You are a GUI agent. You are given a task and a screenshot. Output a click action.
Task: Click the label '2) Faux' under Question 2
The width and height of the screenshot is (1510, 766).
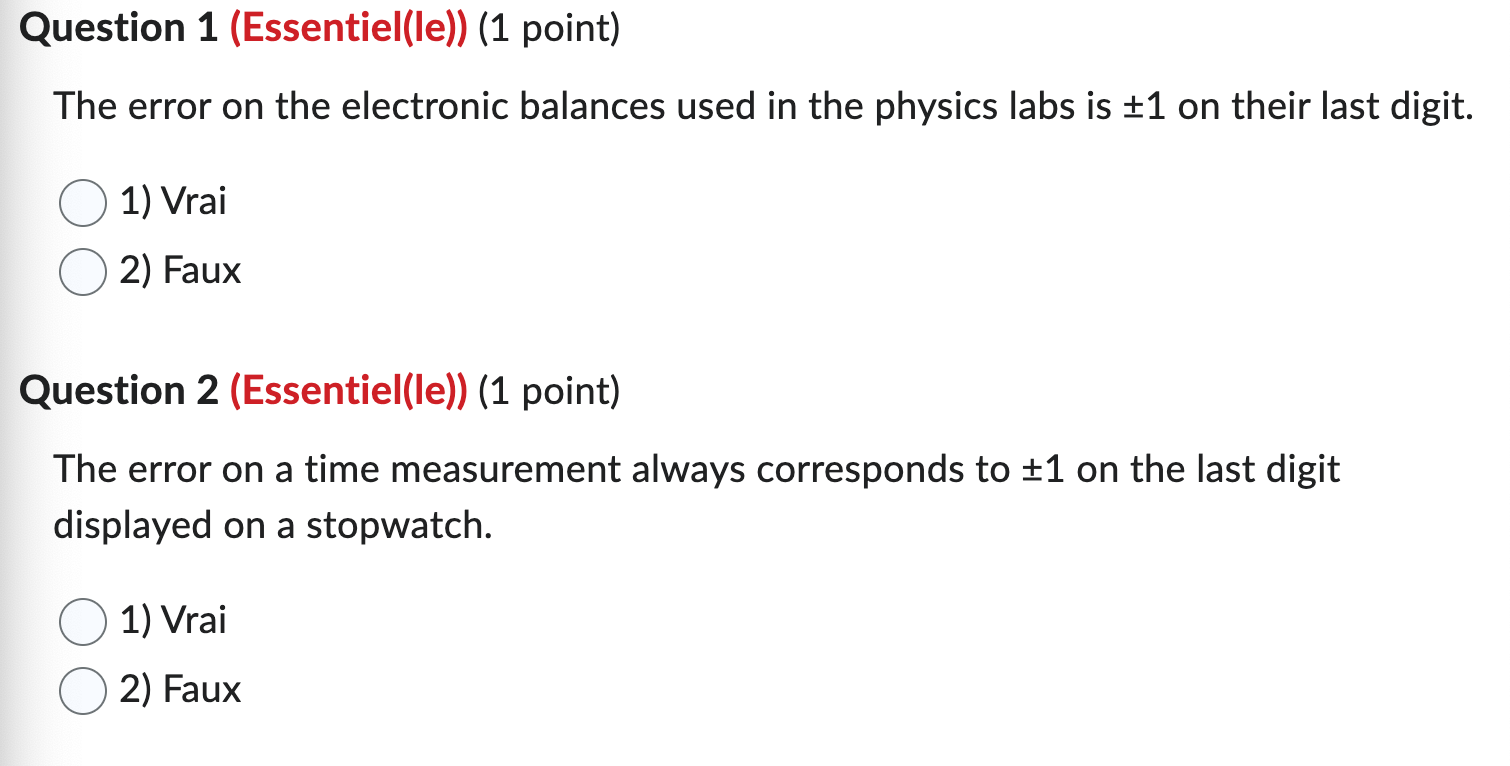(180, 690)
